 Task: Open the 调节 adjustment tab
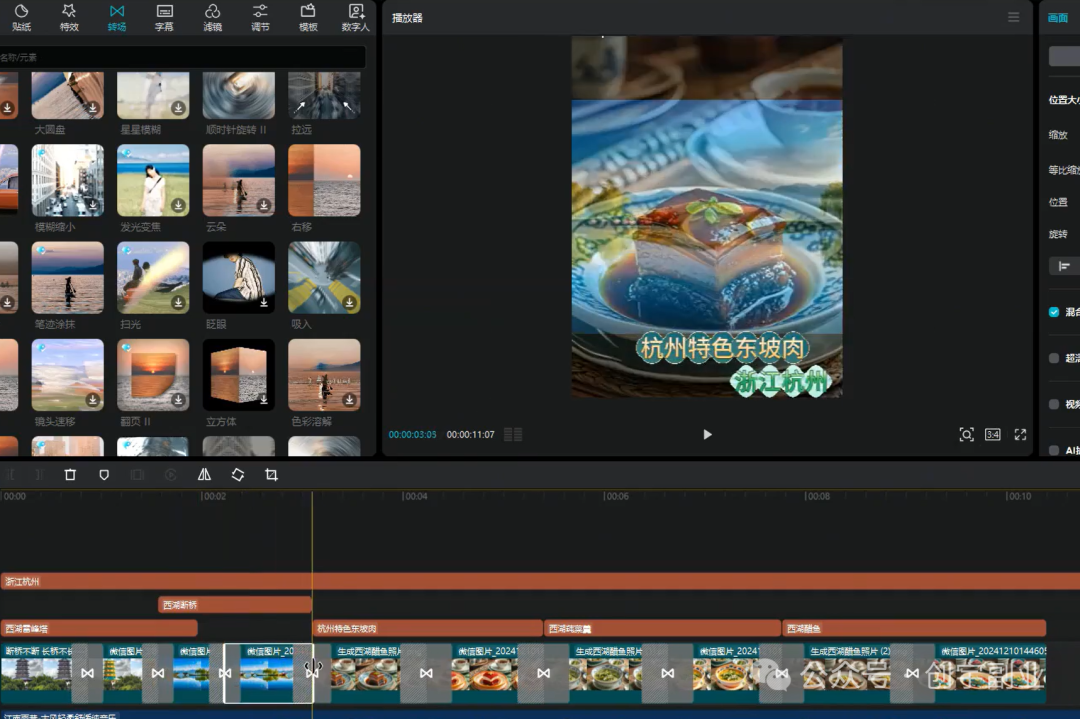pyautogui.click(x=260, y=17)
